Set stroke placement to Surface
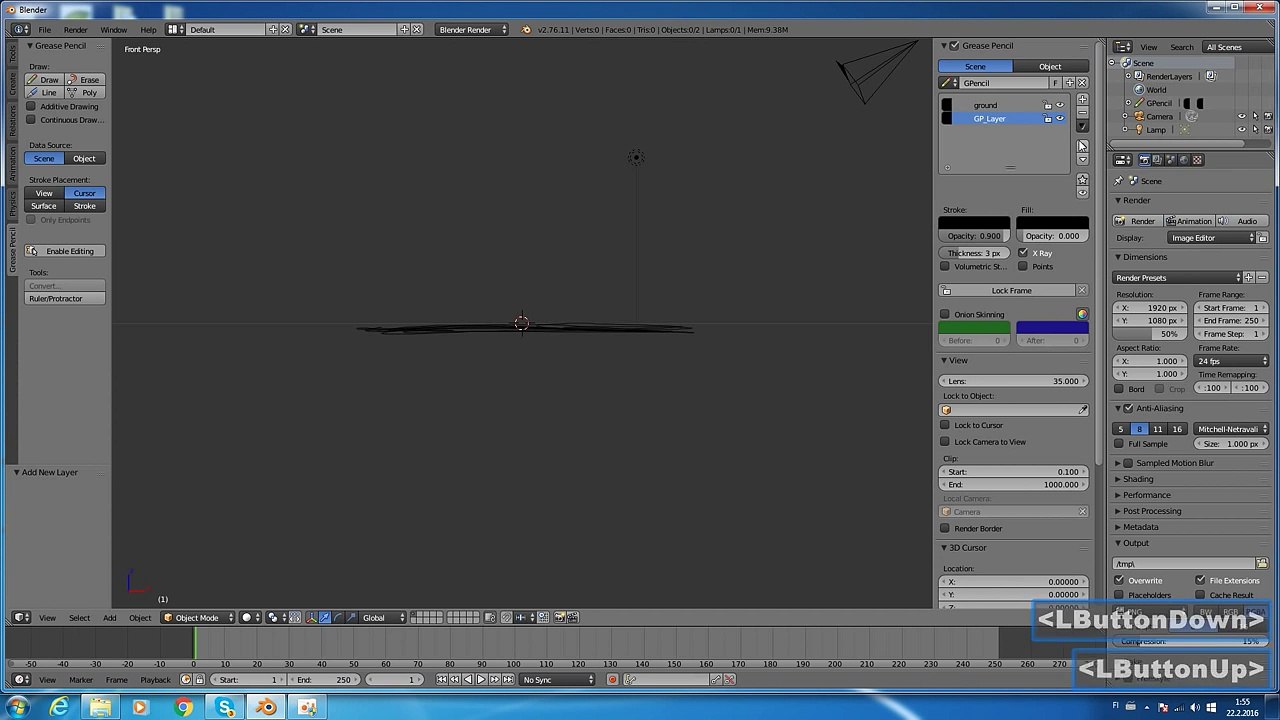 (x=44, y=206)
